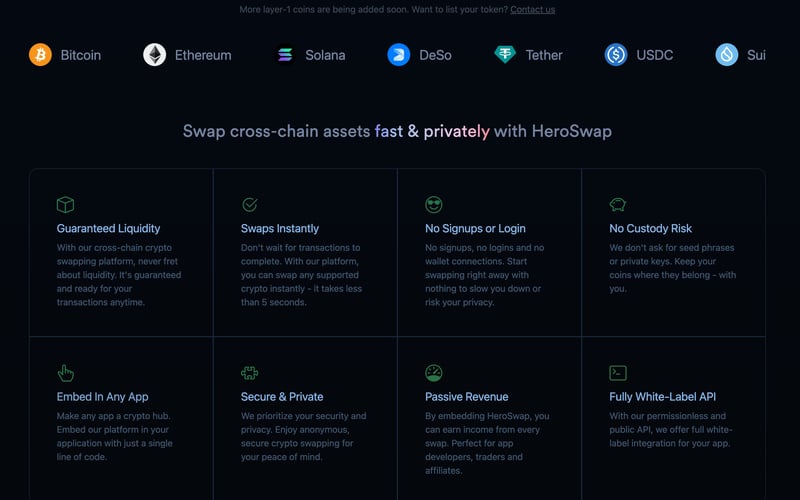This screenshot has width=800, height=500.
Task: Click the cube icon above Guaranteed Liquidity
Action: click(x=65, y=205)
